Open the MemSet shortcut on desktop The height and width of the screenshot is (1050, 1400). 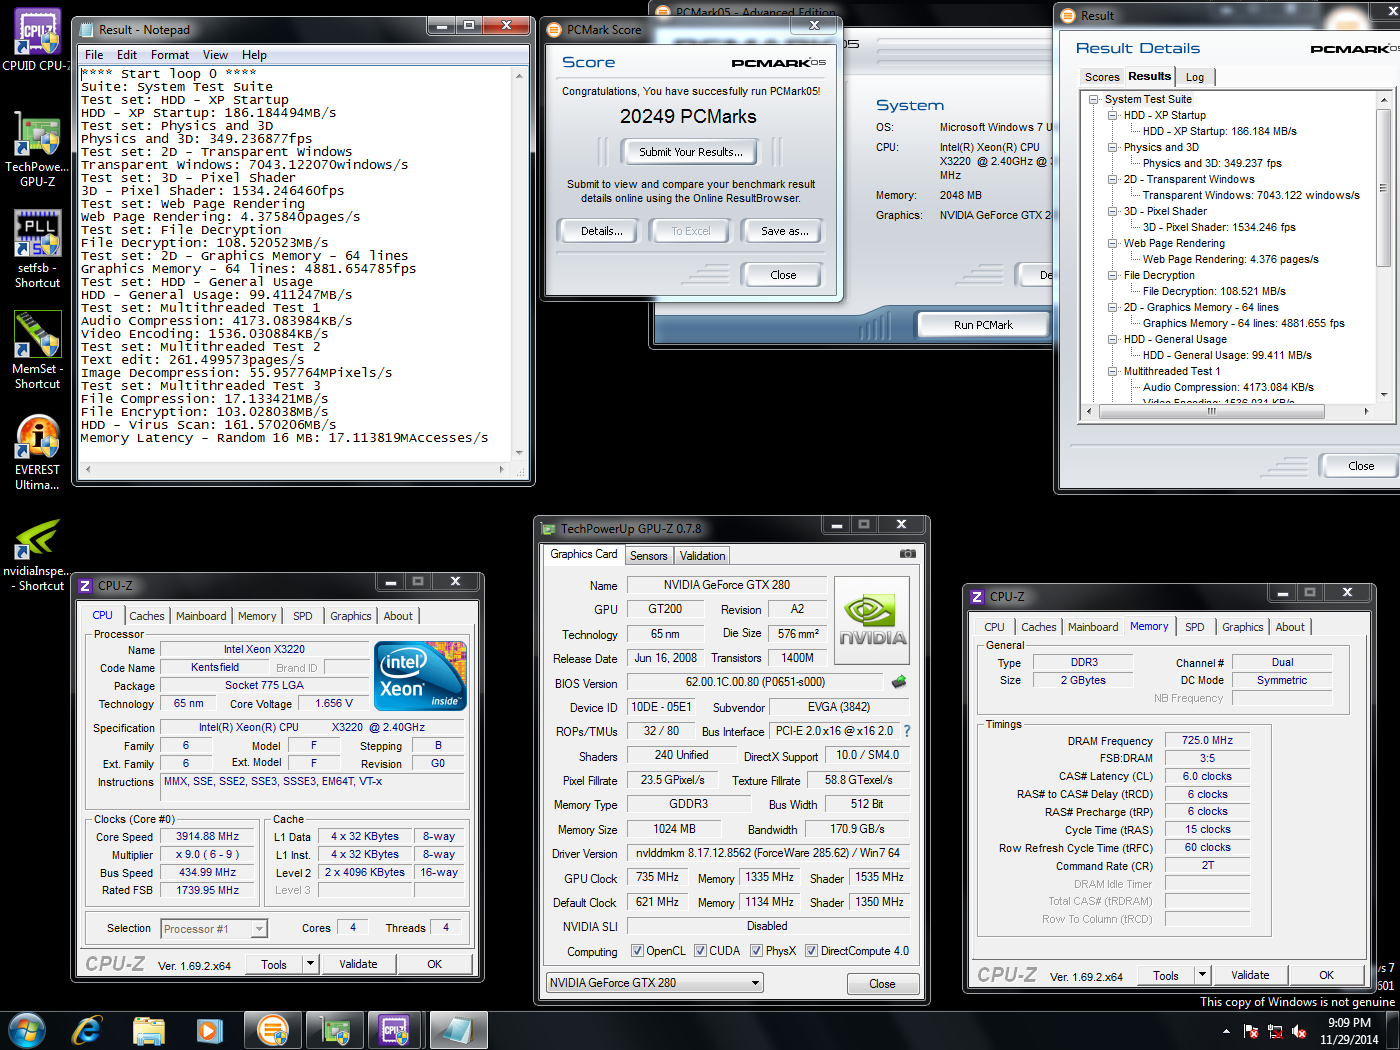click(x=37, y=349)
